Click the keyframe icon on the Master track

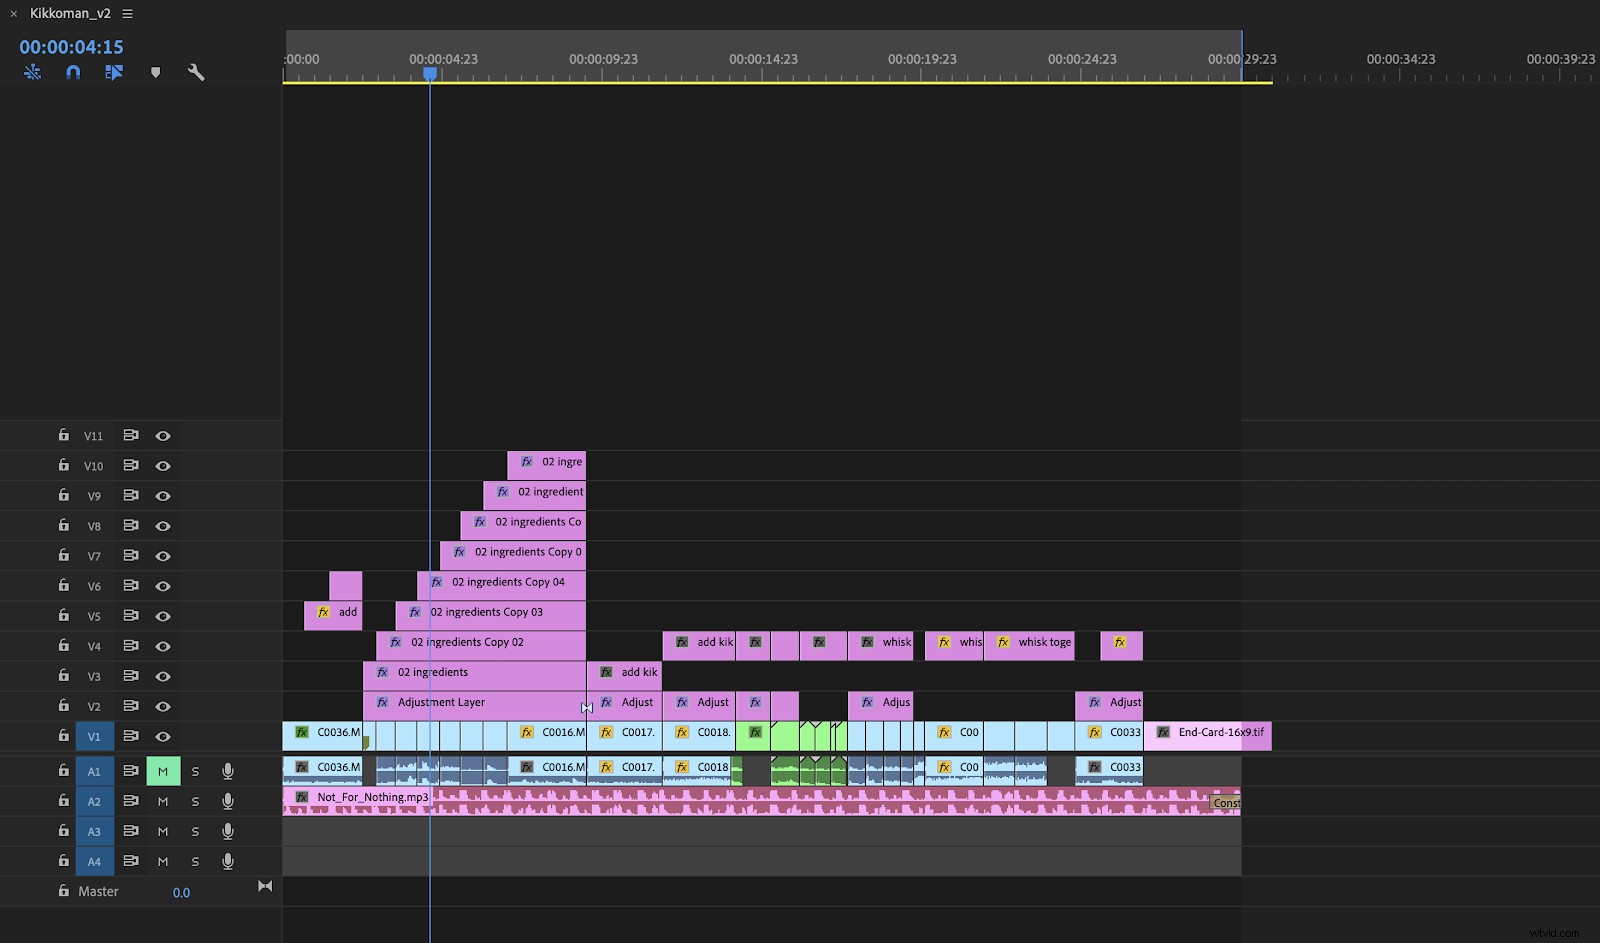click(x=265, y=886)
